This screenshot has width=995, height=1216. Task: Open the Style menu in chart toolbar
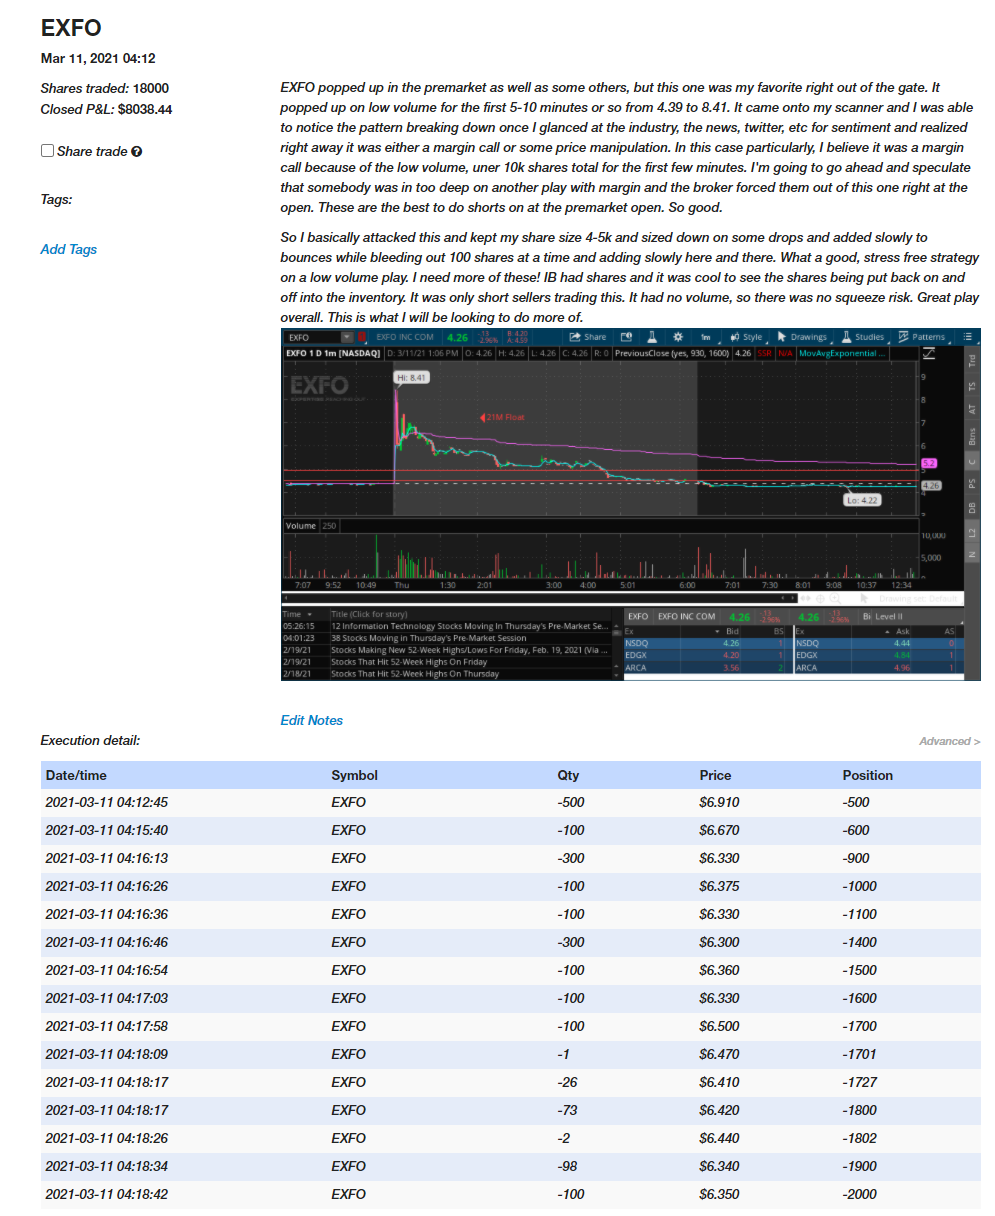746,337
